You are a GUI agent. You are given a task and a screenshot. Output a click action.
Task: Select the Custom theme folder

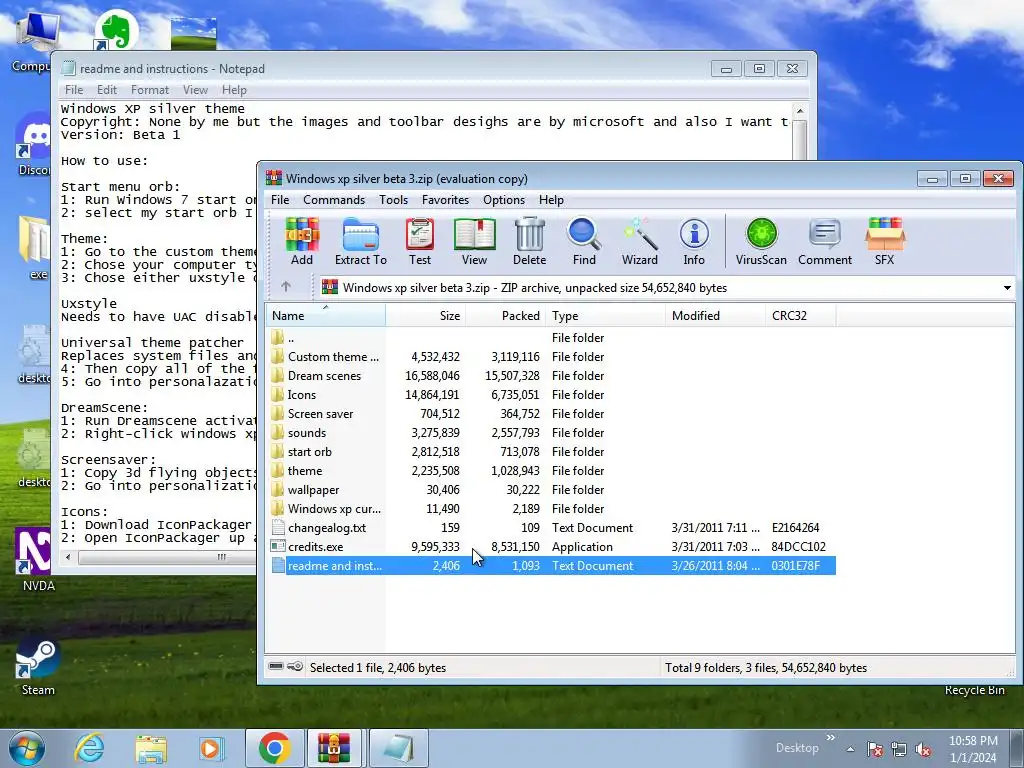click(x=551, y=357)
